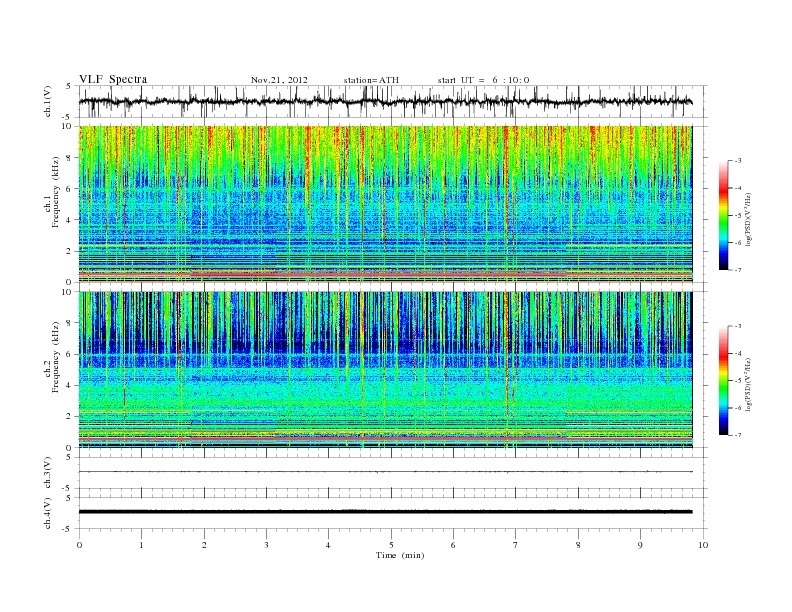Click time axis tick label "3"
Image resolution: width=792 pixels, height=612 pixels.
[x=266, y=545]
